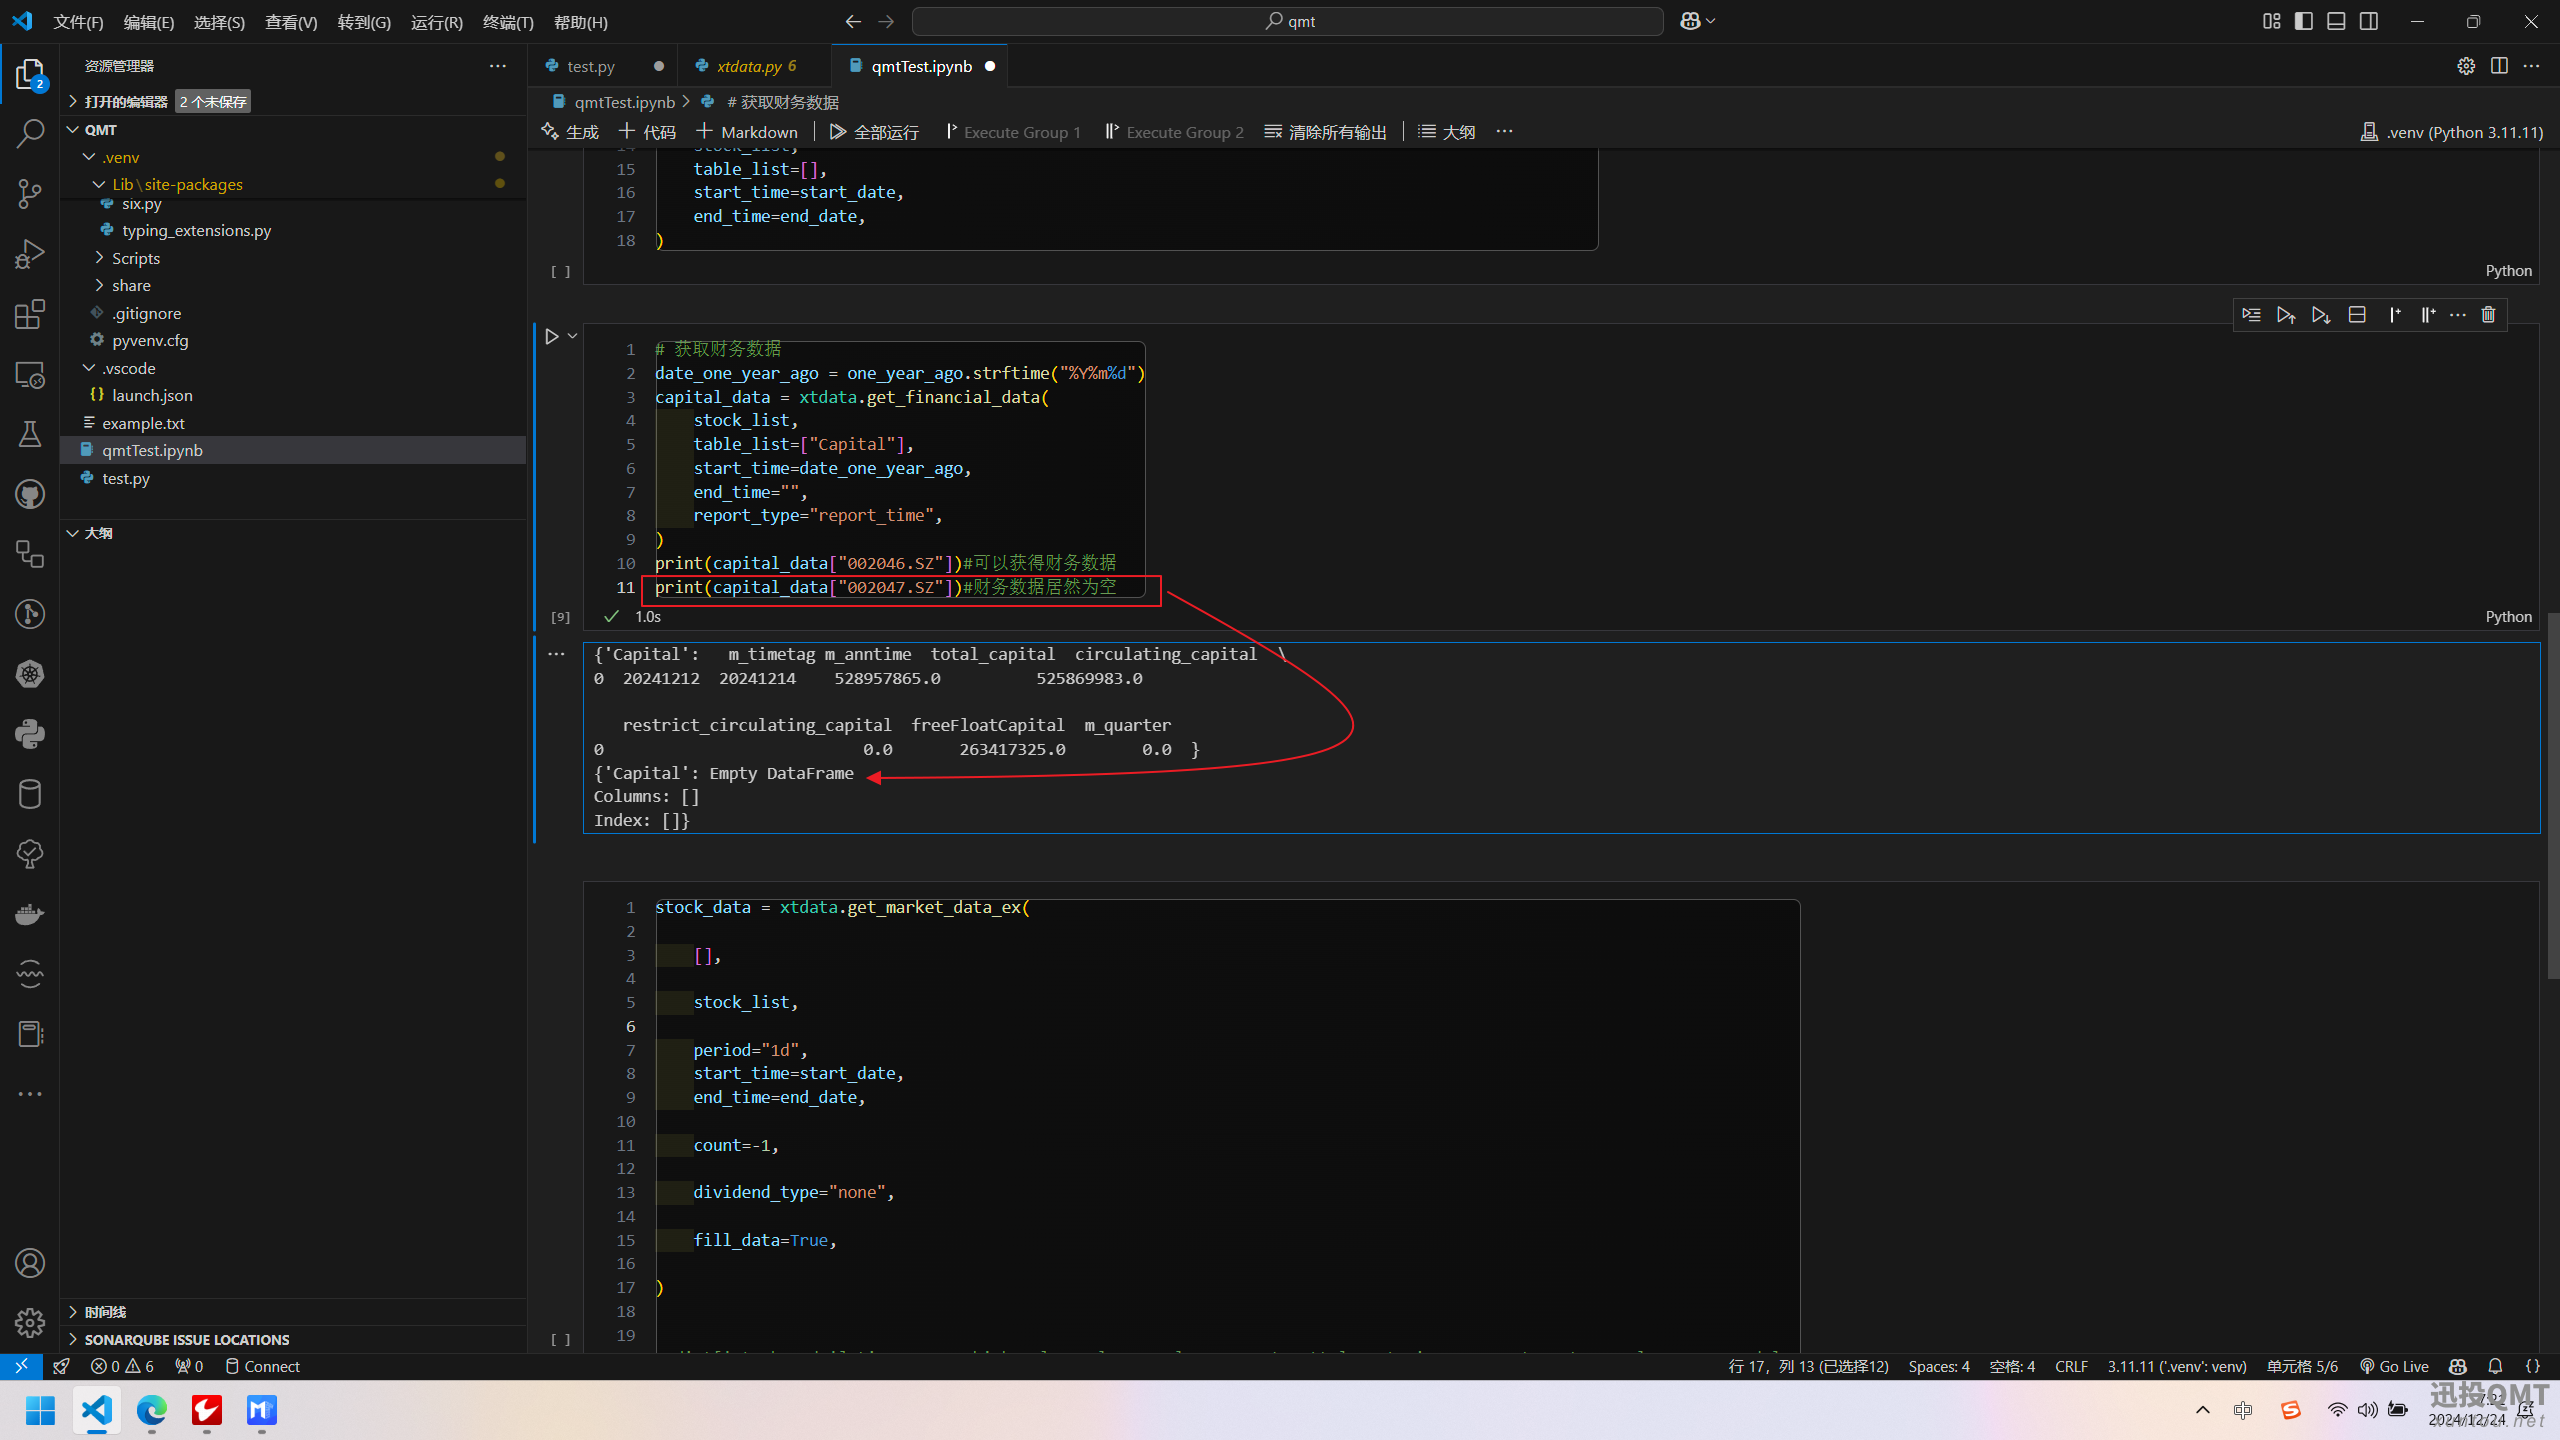This screenshot has width=2560, height=1440.
Task: Open the Source Control view icon
Action: 30,194
